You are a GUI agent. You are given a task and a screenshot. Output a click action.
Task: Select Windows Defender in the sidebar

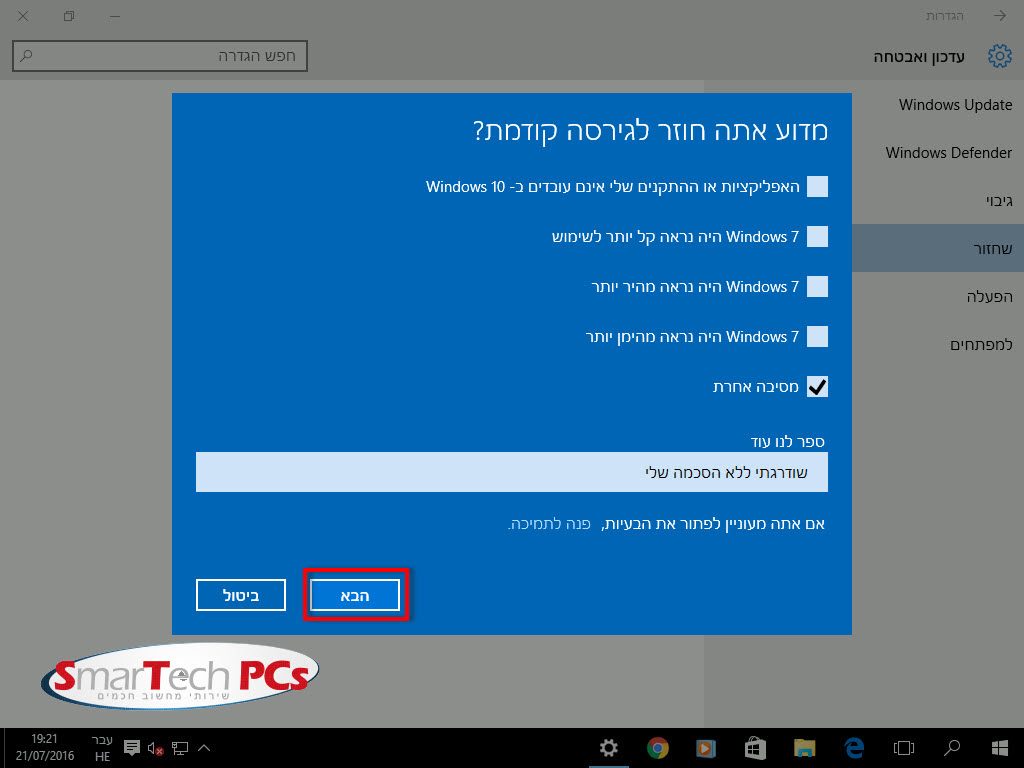948,153
